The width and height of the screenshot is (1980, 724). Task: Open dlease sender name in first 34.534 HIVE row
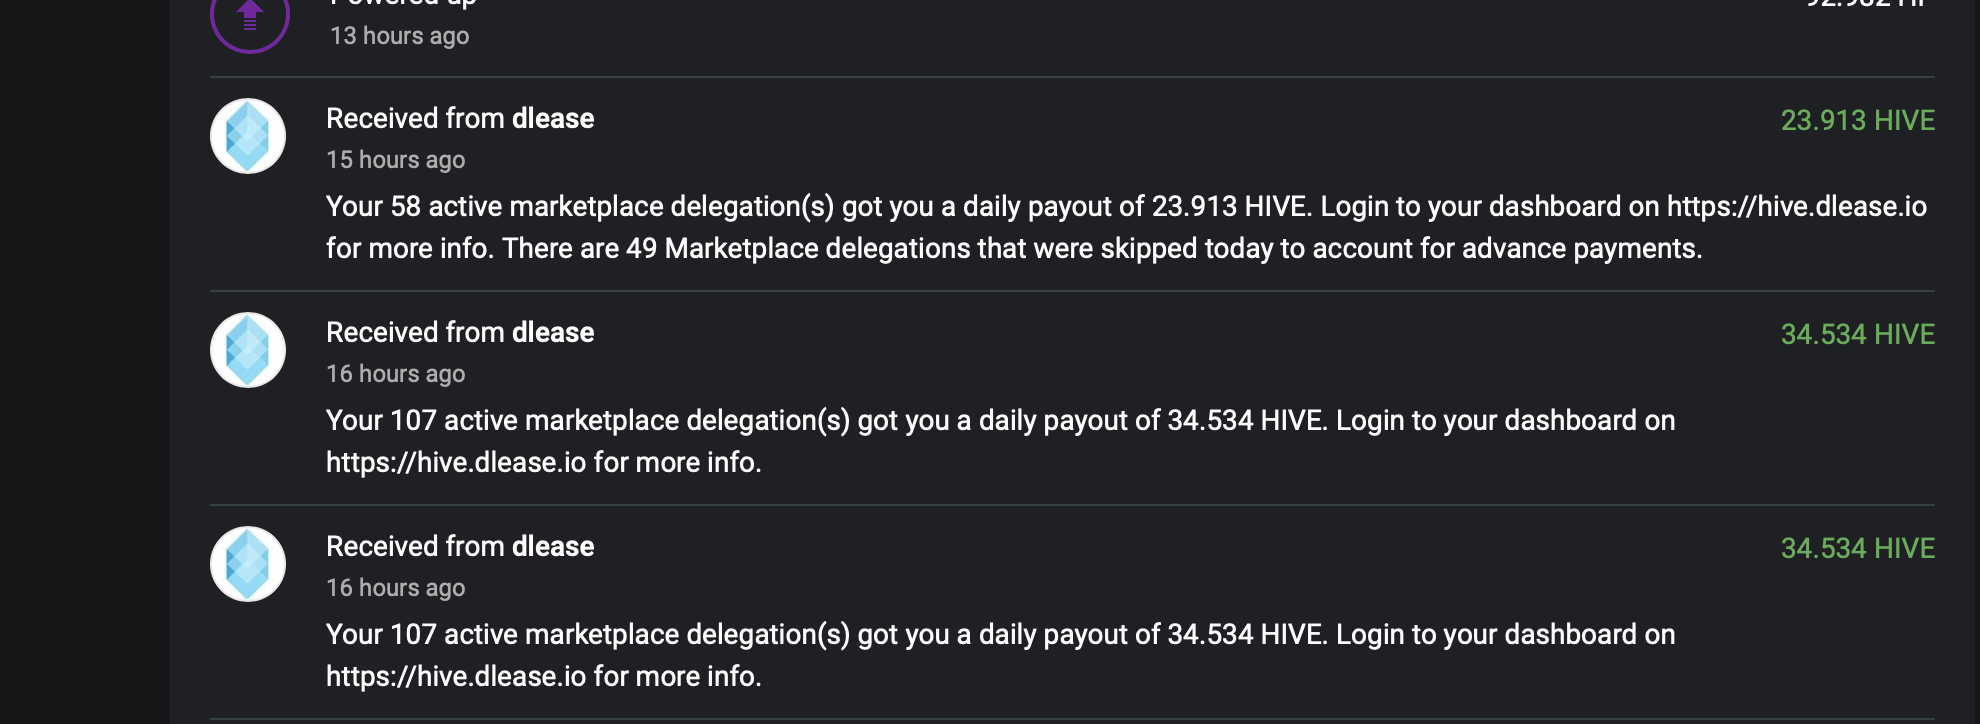point(552,333)
